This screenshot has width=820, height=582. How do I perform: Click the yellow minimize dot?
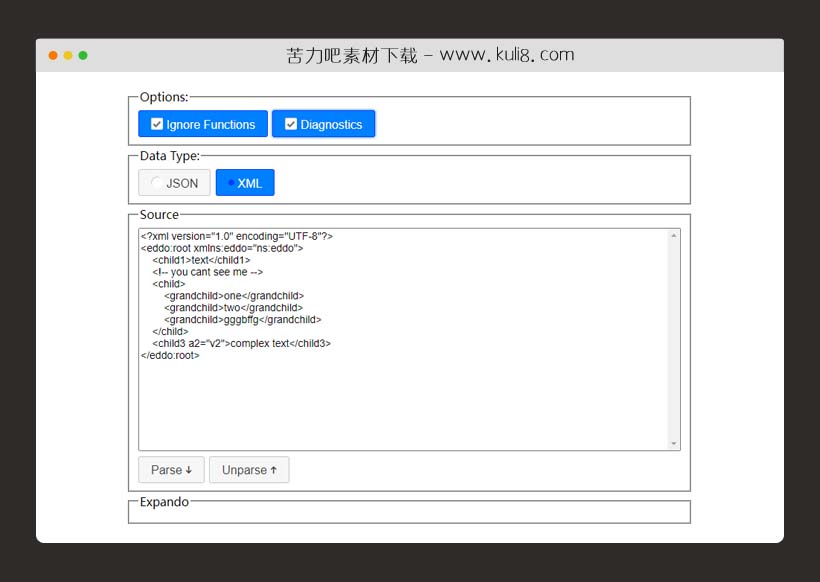pyautogui.click(x=68, y=56)
